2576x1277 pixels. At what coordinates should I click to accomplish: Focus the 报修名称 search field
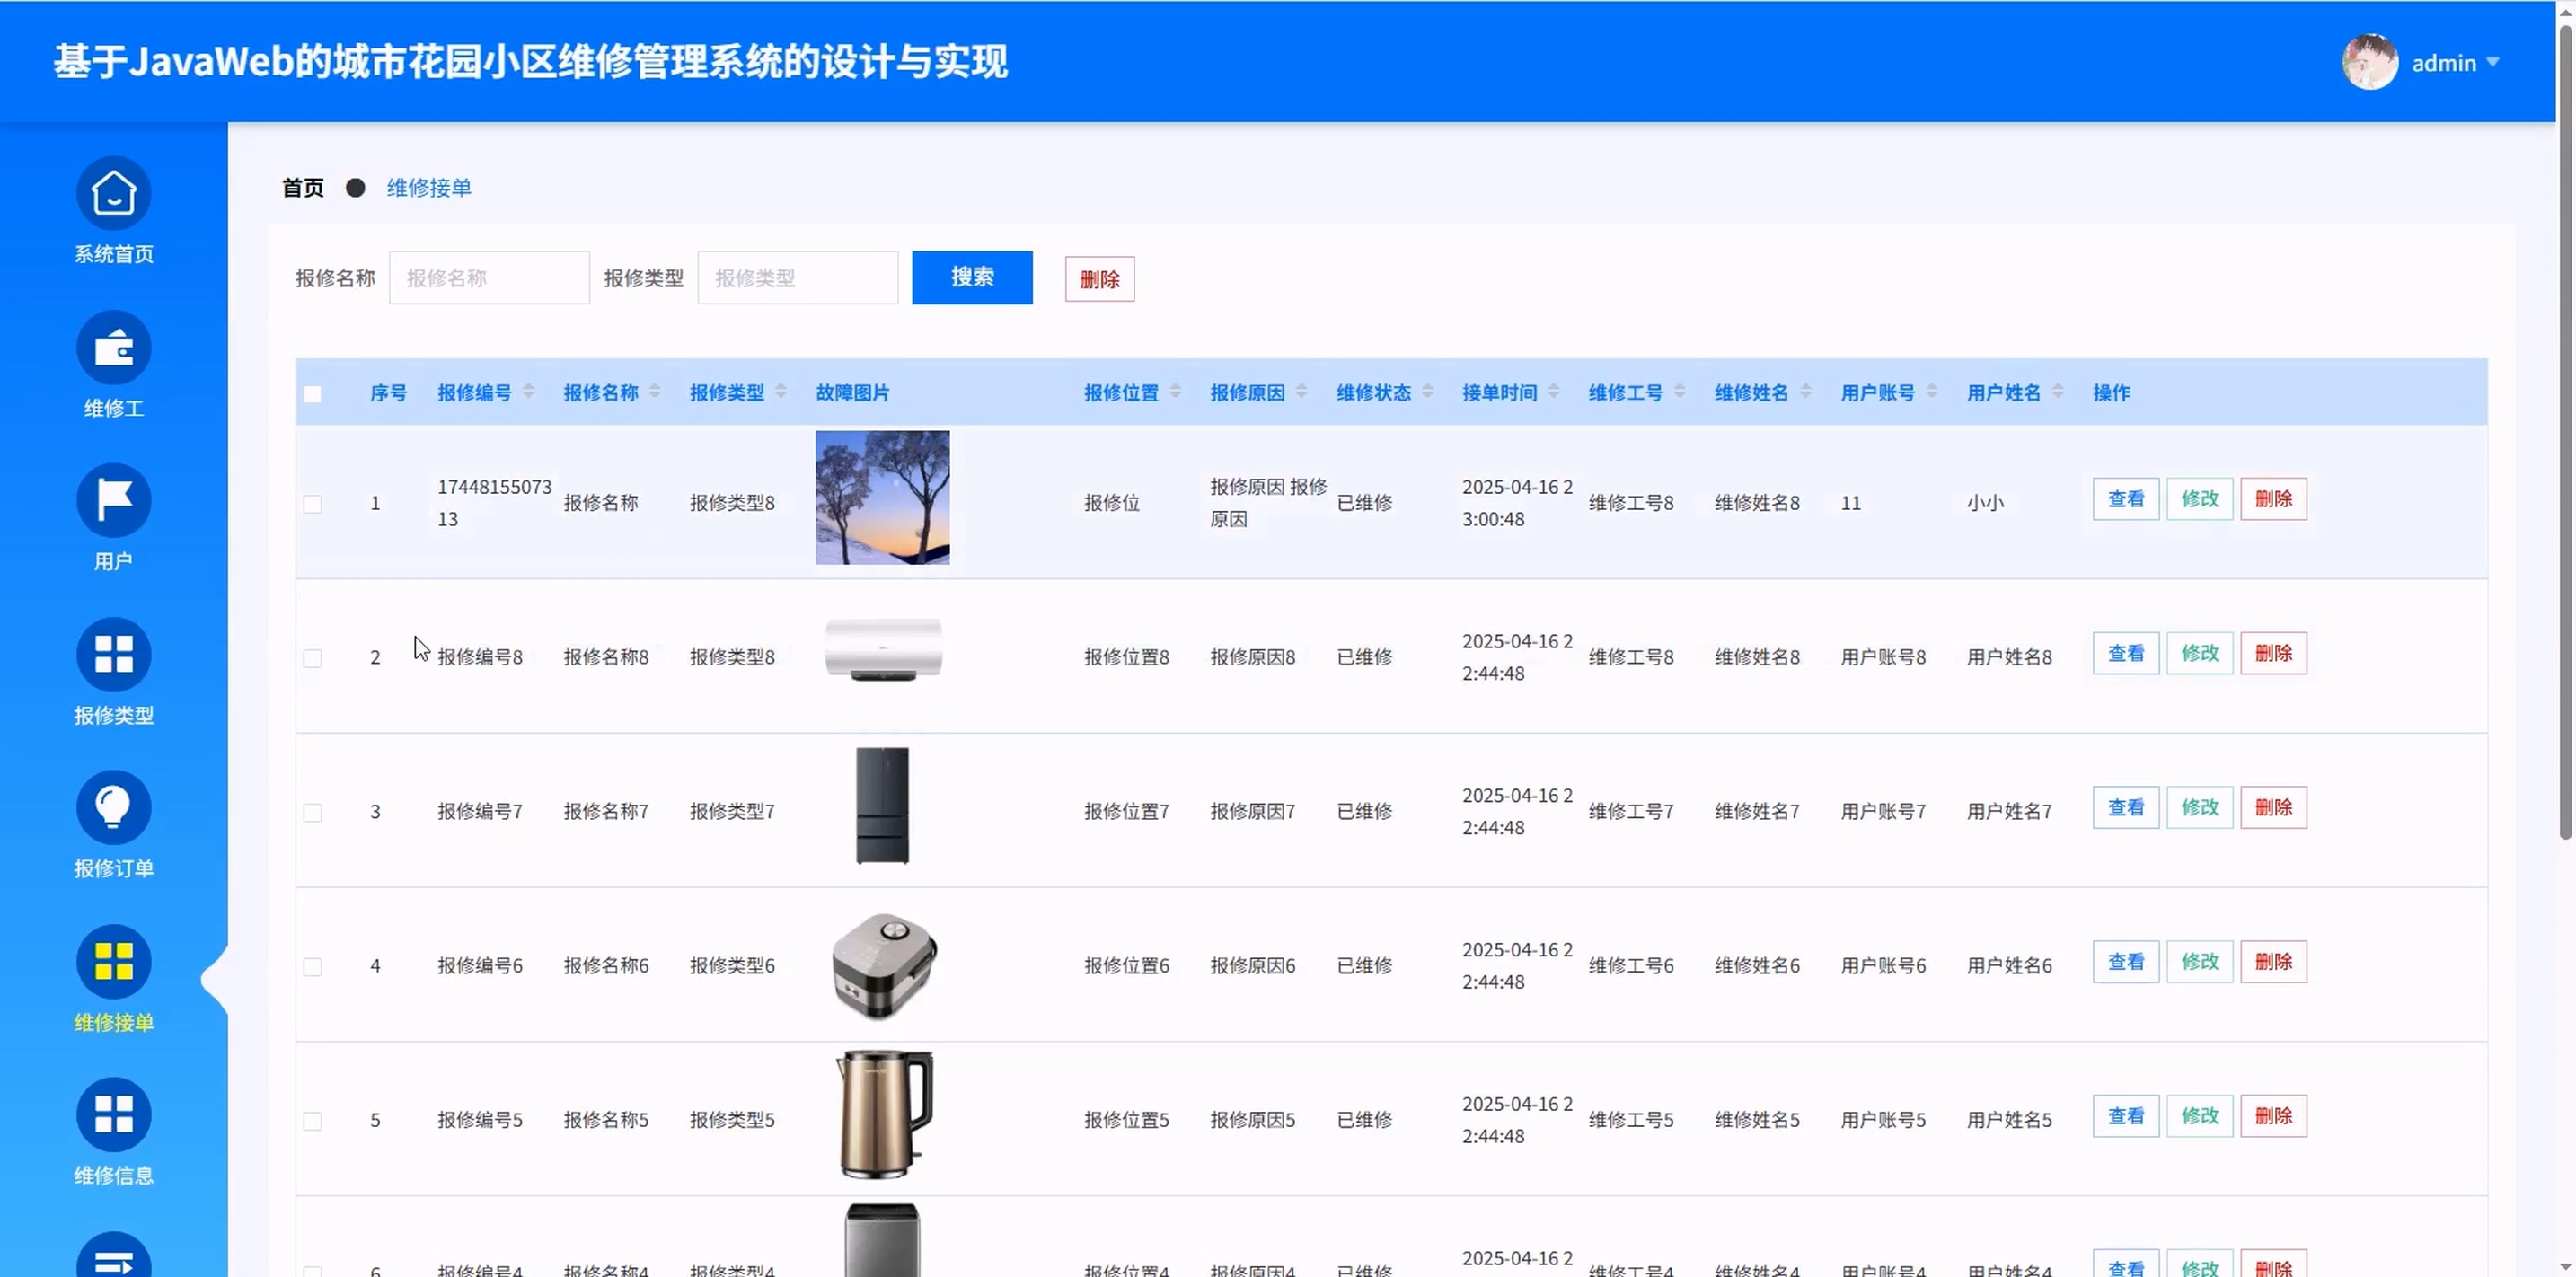tap(489, 278)
